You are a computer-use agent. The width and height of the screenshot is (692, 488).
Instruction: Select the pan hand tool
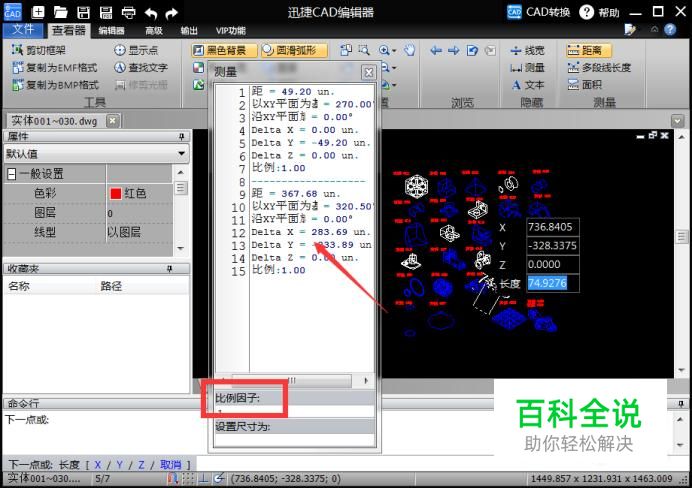point(410,50)
